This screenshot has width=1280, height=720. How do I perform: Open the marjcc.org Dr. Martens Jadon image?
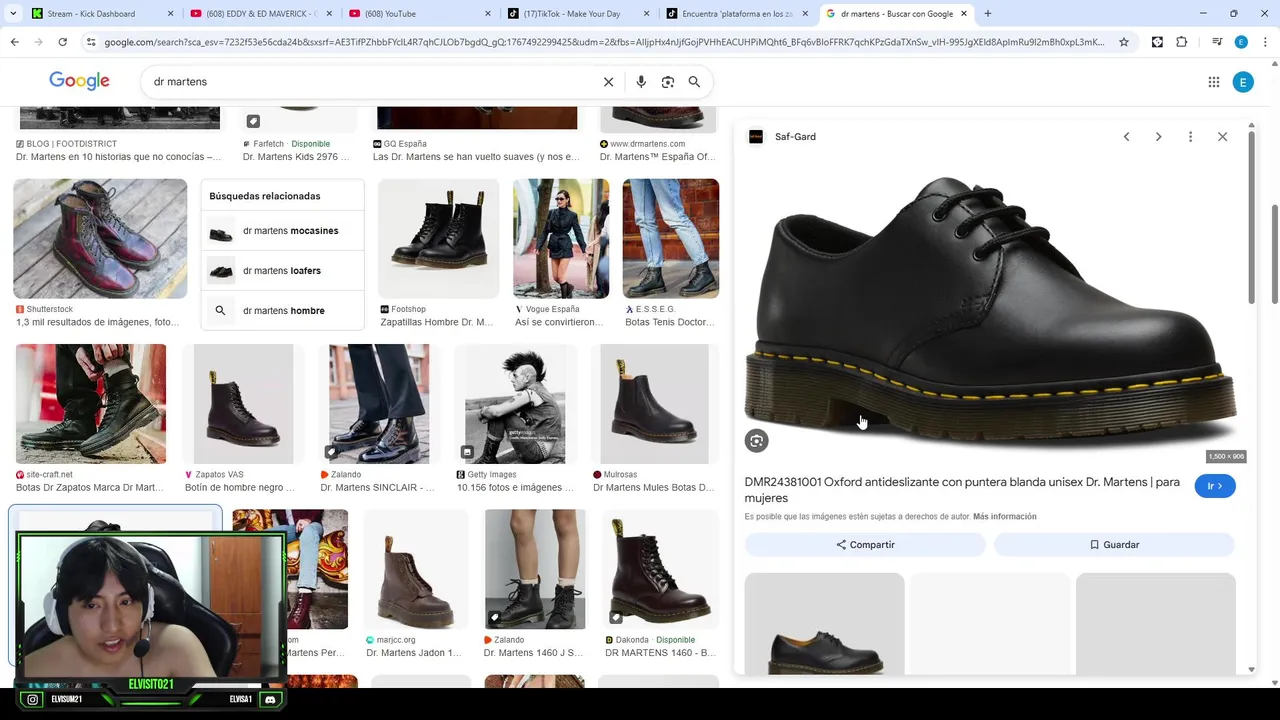416,569
